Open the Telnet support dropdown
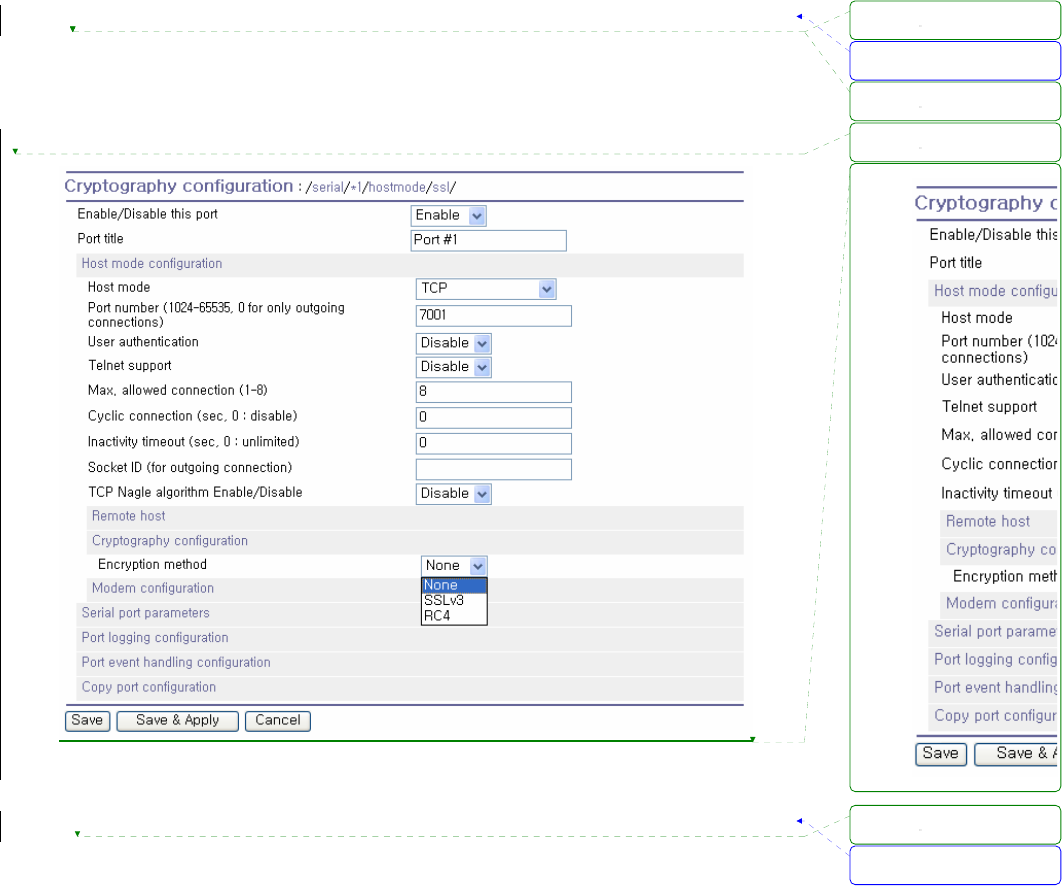This screenshot has height=886, width=1062. tap(453, 367)
